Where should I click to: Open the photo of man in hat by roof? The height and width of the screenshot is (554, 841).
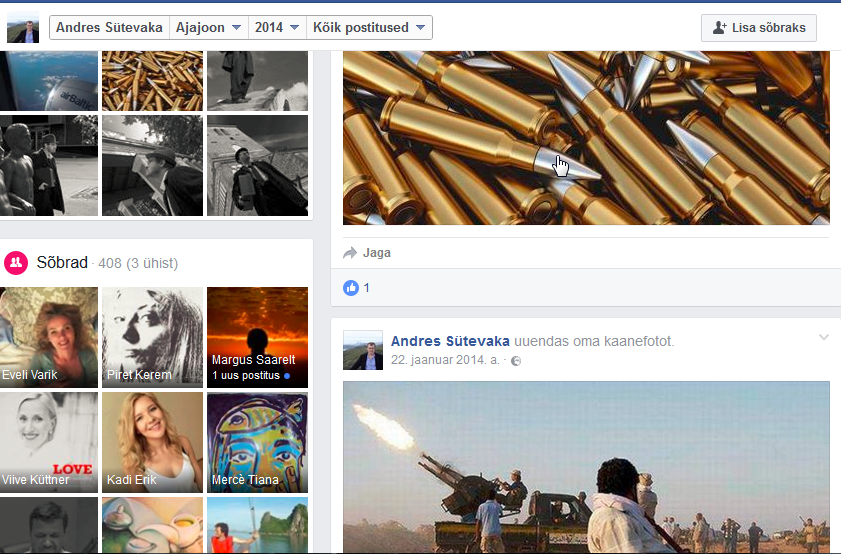pos(152,165)
